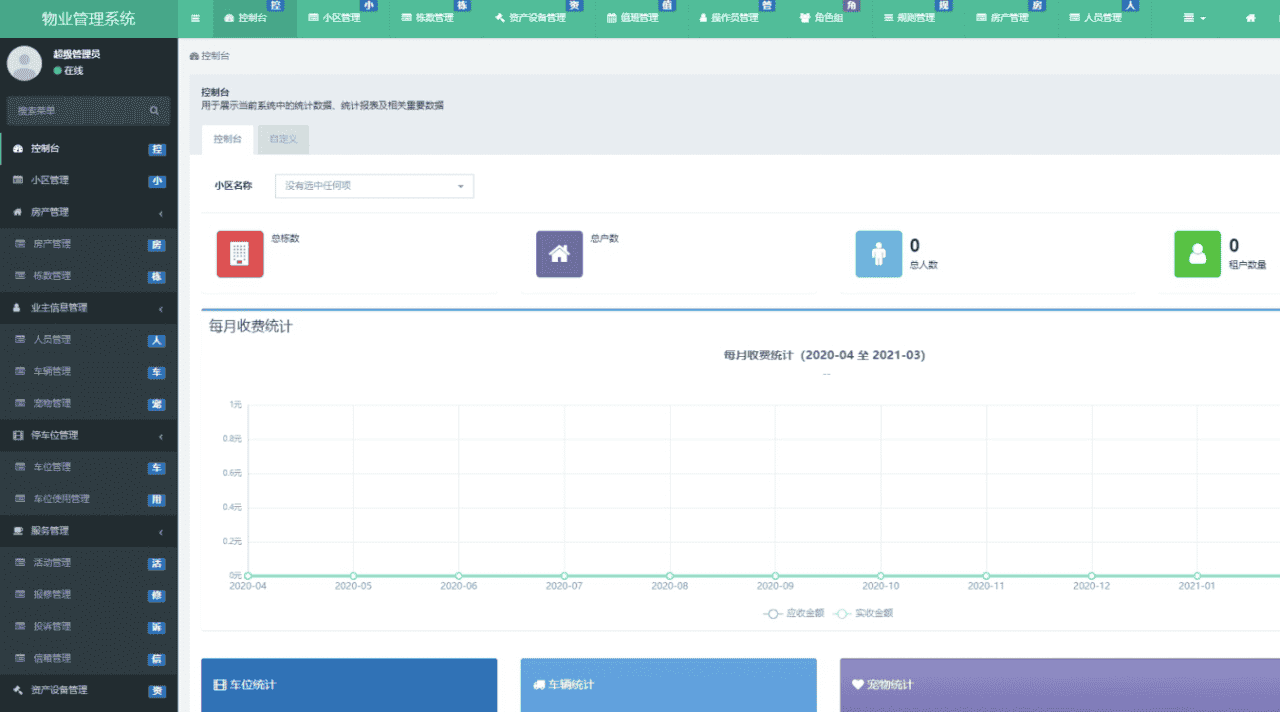The width and height of the screenshot is (1280, 712).
Task: Click the blue 总人数 person icon
Action: click(879, 254)
